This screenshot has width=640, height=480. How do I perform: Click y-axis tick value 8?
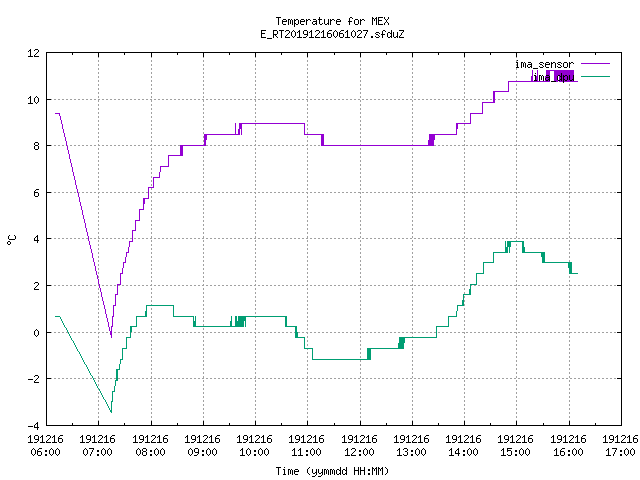36,146
